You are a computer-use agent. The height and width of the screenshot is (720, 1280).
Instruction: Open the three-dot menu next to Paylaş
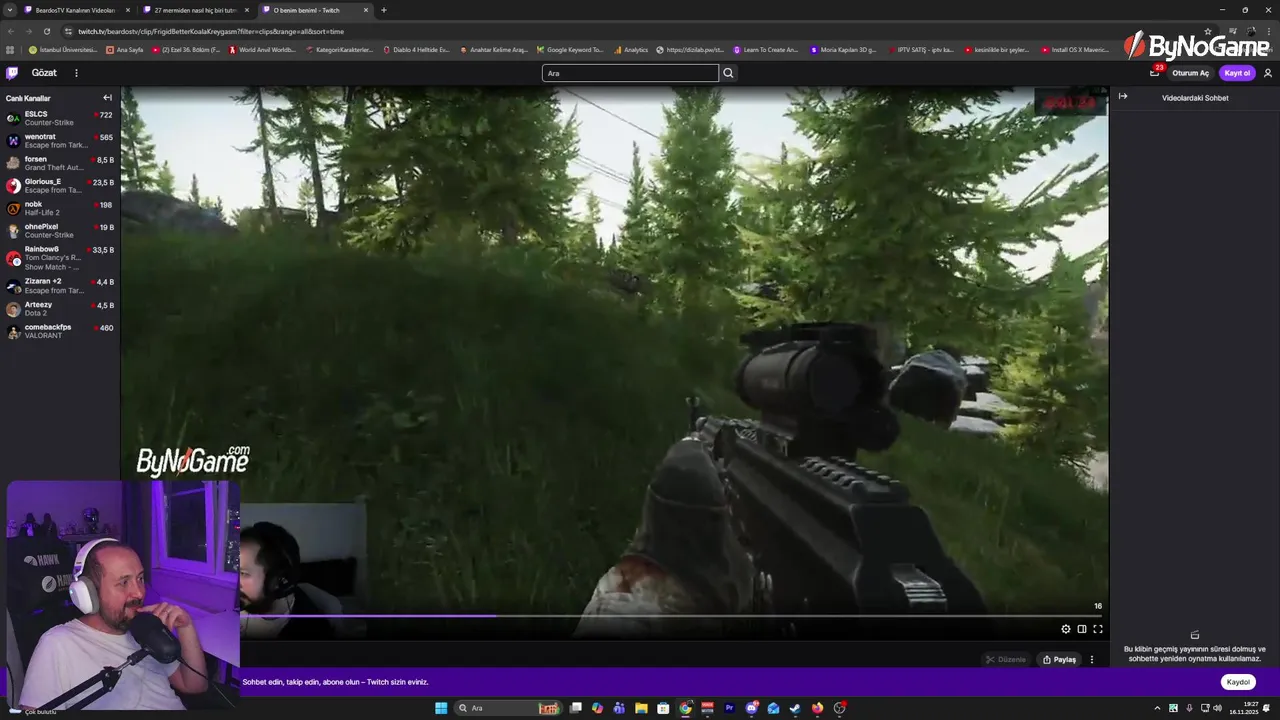click(x=1092, y=659)
